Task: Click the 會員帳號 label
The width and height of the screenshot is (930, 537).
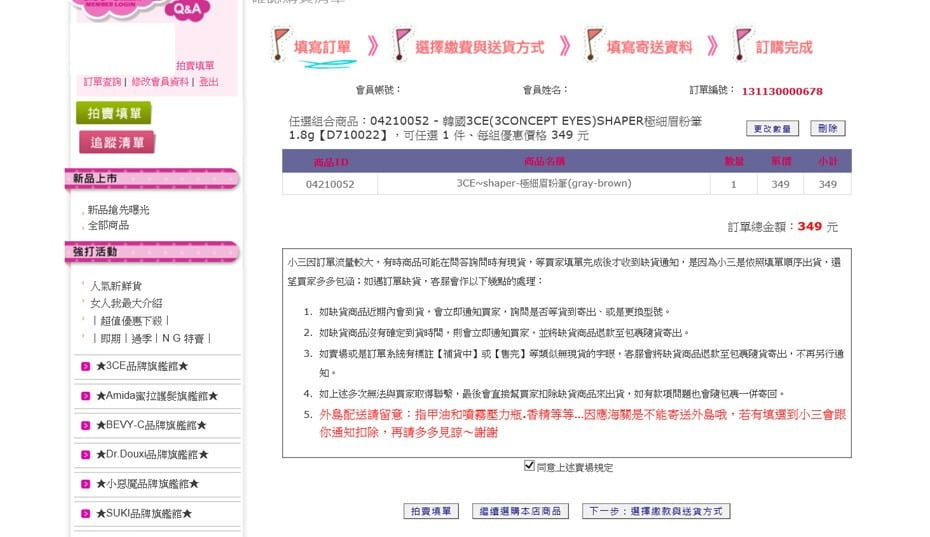Action: coord(378,90)
